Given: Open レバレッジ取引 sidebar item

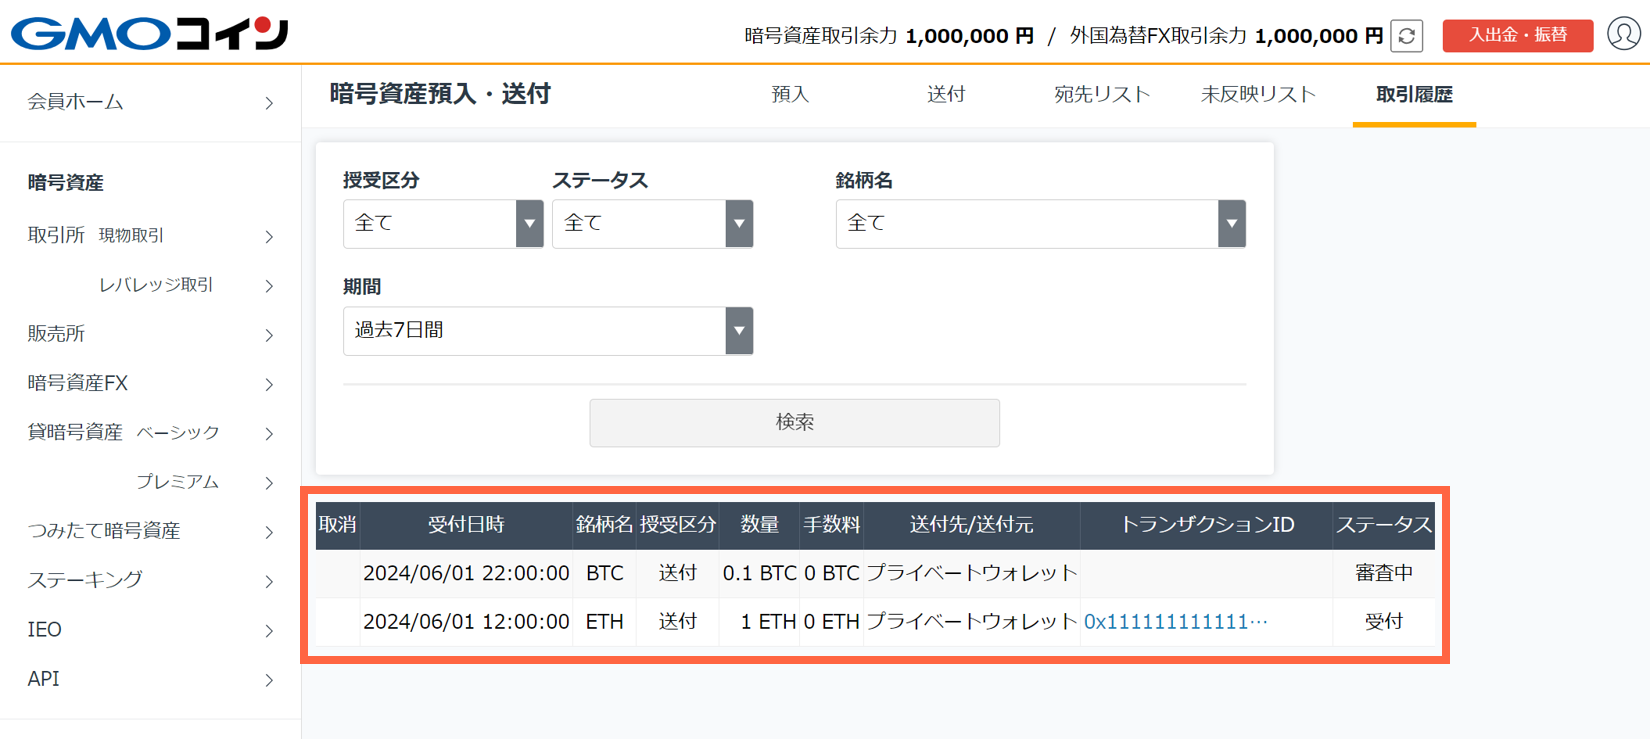Looking at the screenshot, I should (x=156, y=285).
